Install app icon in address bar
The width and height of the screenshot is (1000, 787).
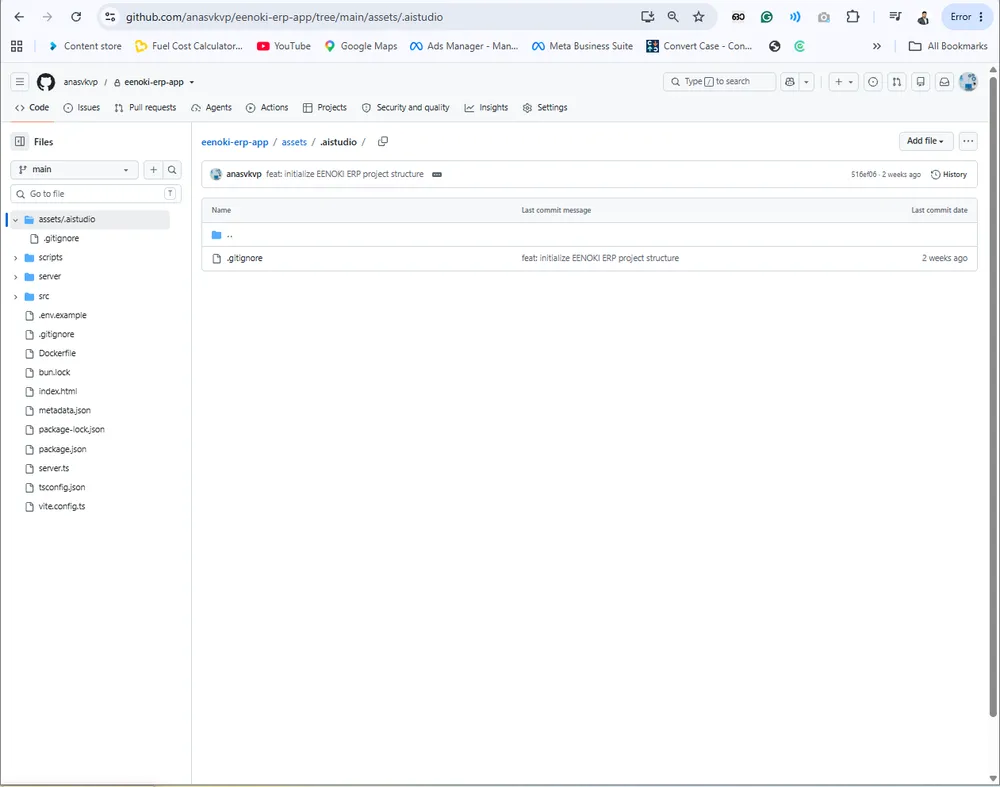(647, 17)
